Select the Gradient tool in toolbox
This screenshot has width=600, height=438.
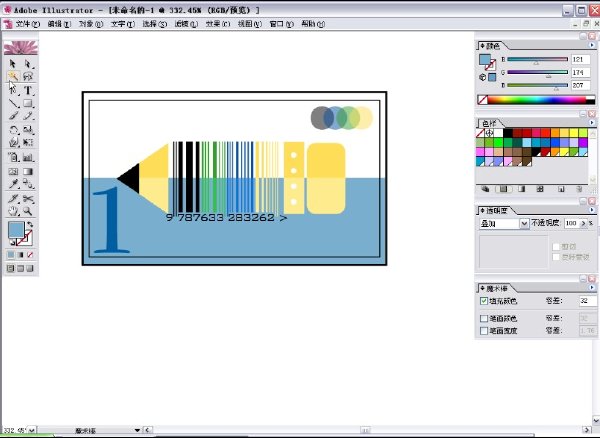(28, 171)
